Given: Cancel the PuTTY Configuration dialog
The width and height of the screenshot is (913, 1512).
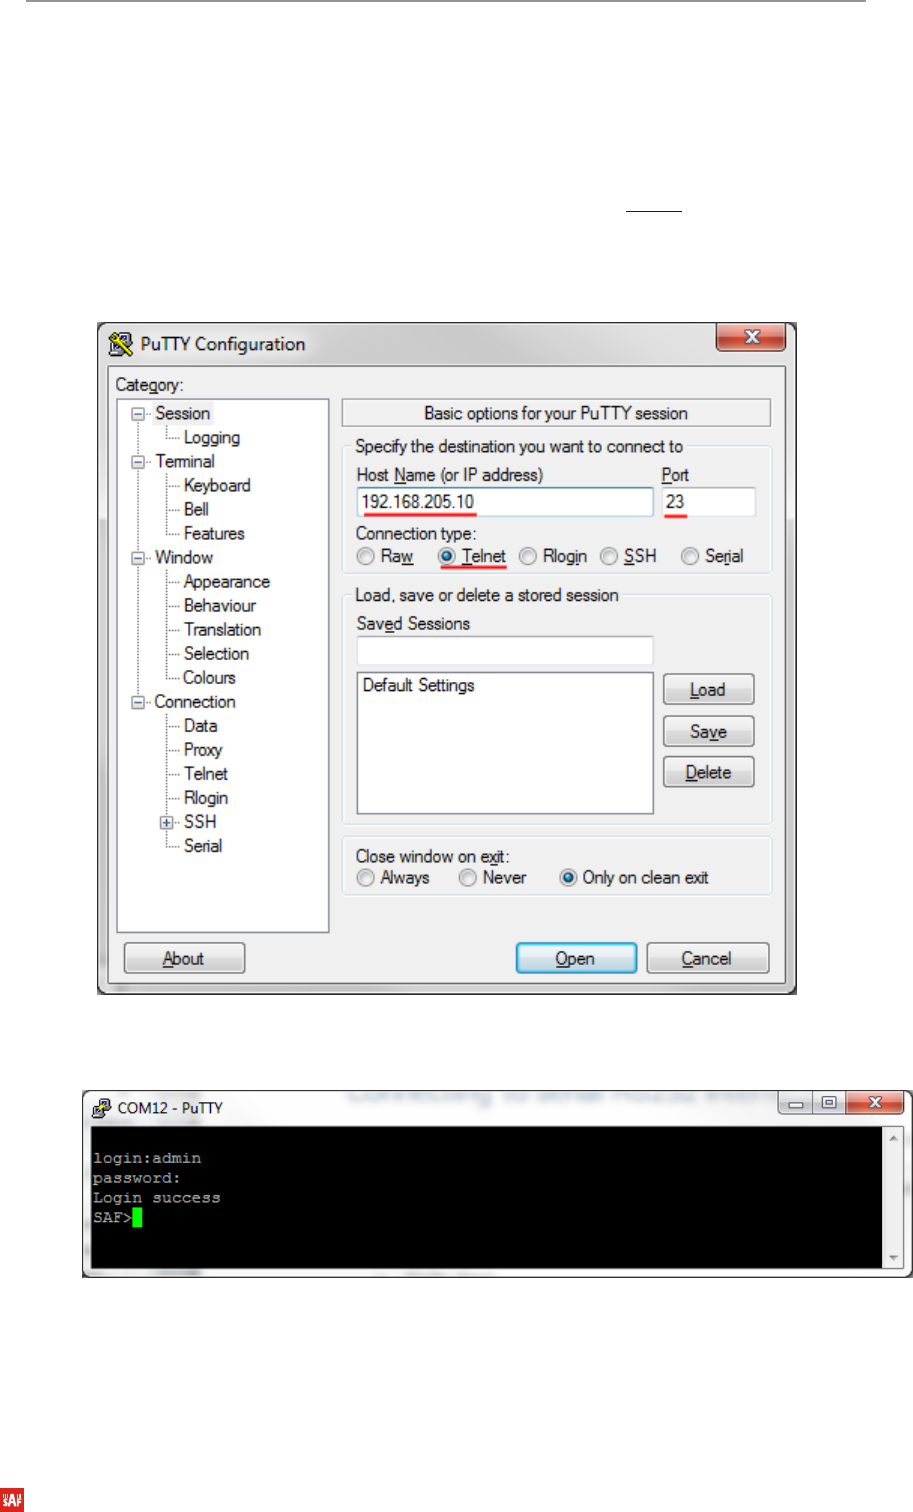Looking at the screenshot, I should pos(707,959).
